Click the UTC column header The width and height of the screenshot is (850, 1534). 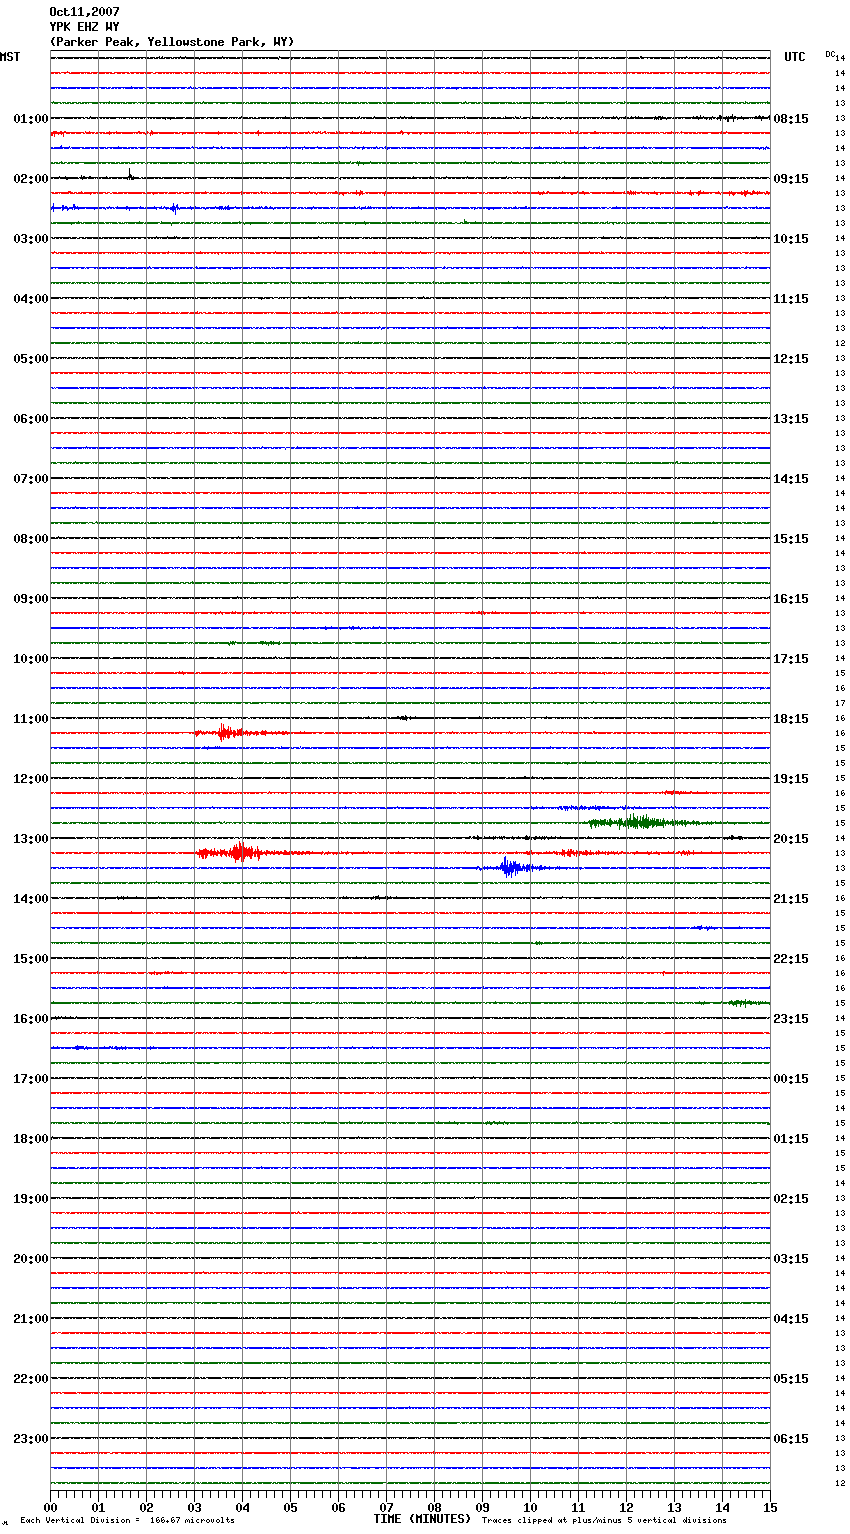coord(795,57)
